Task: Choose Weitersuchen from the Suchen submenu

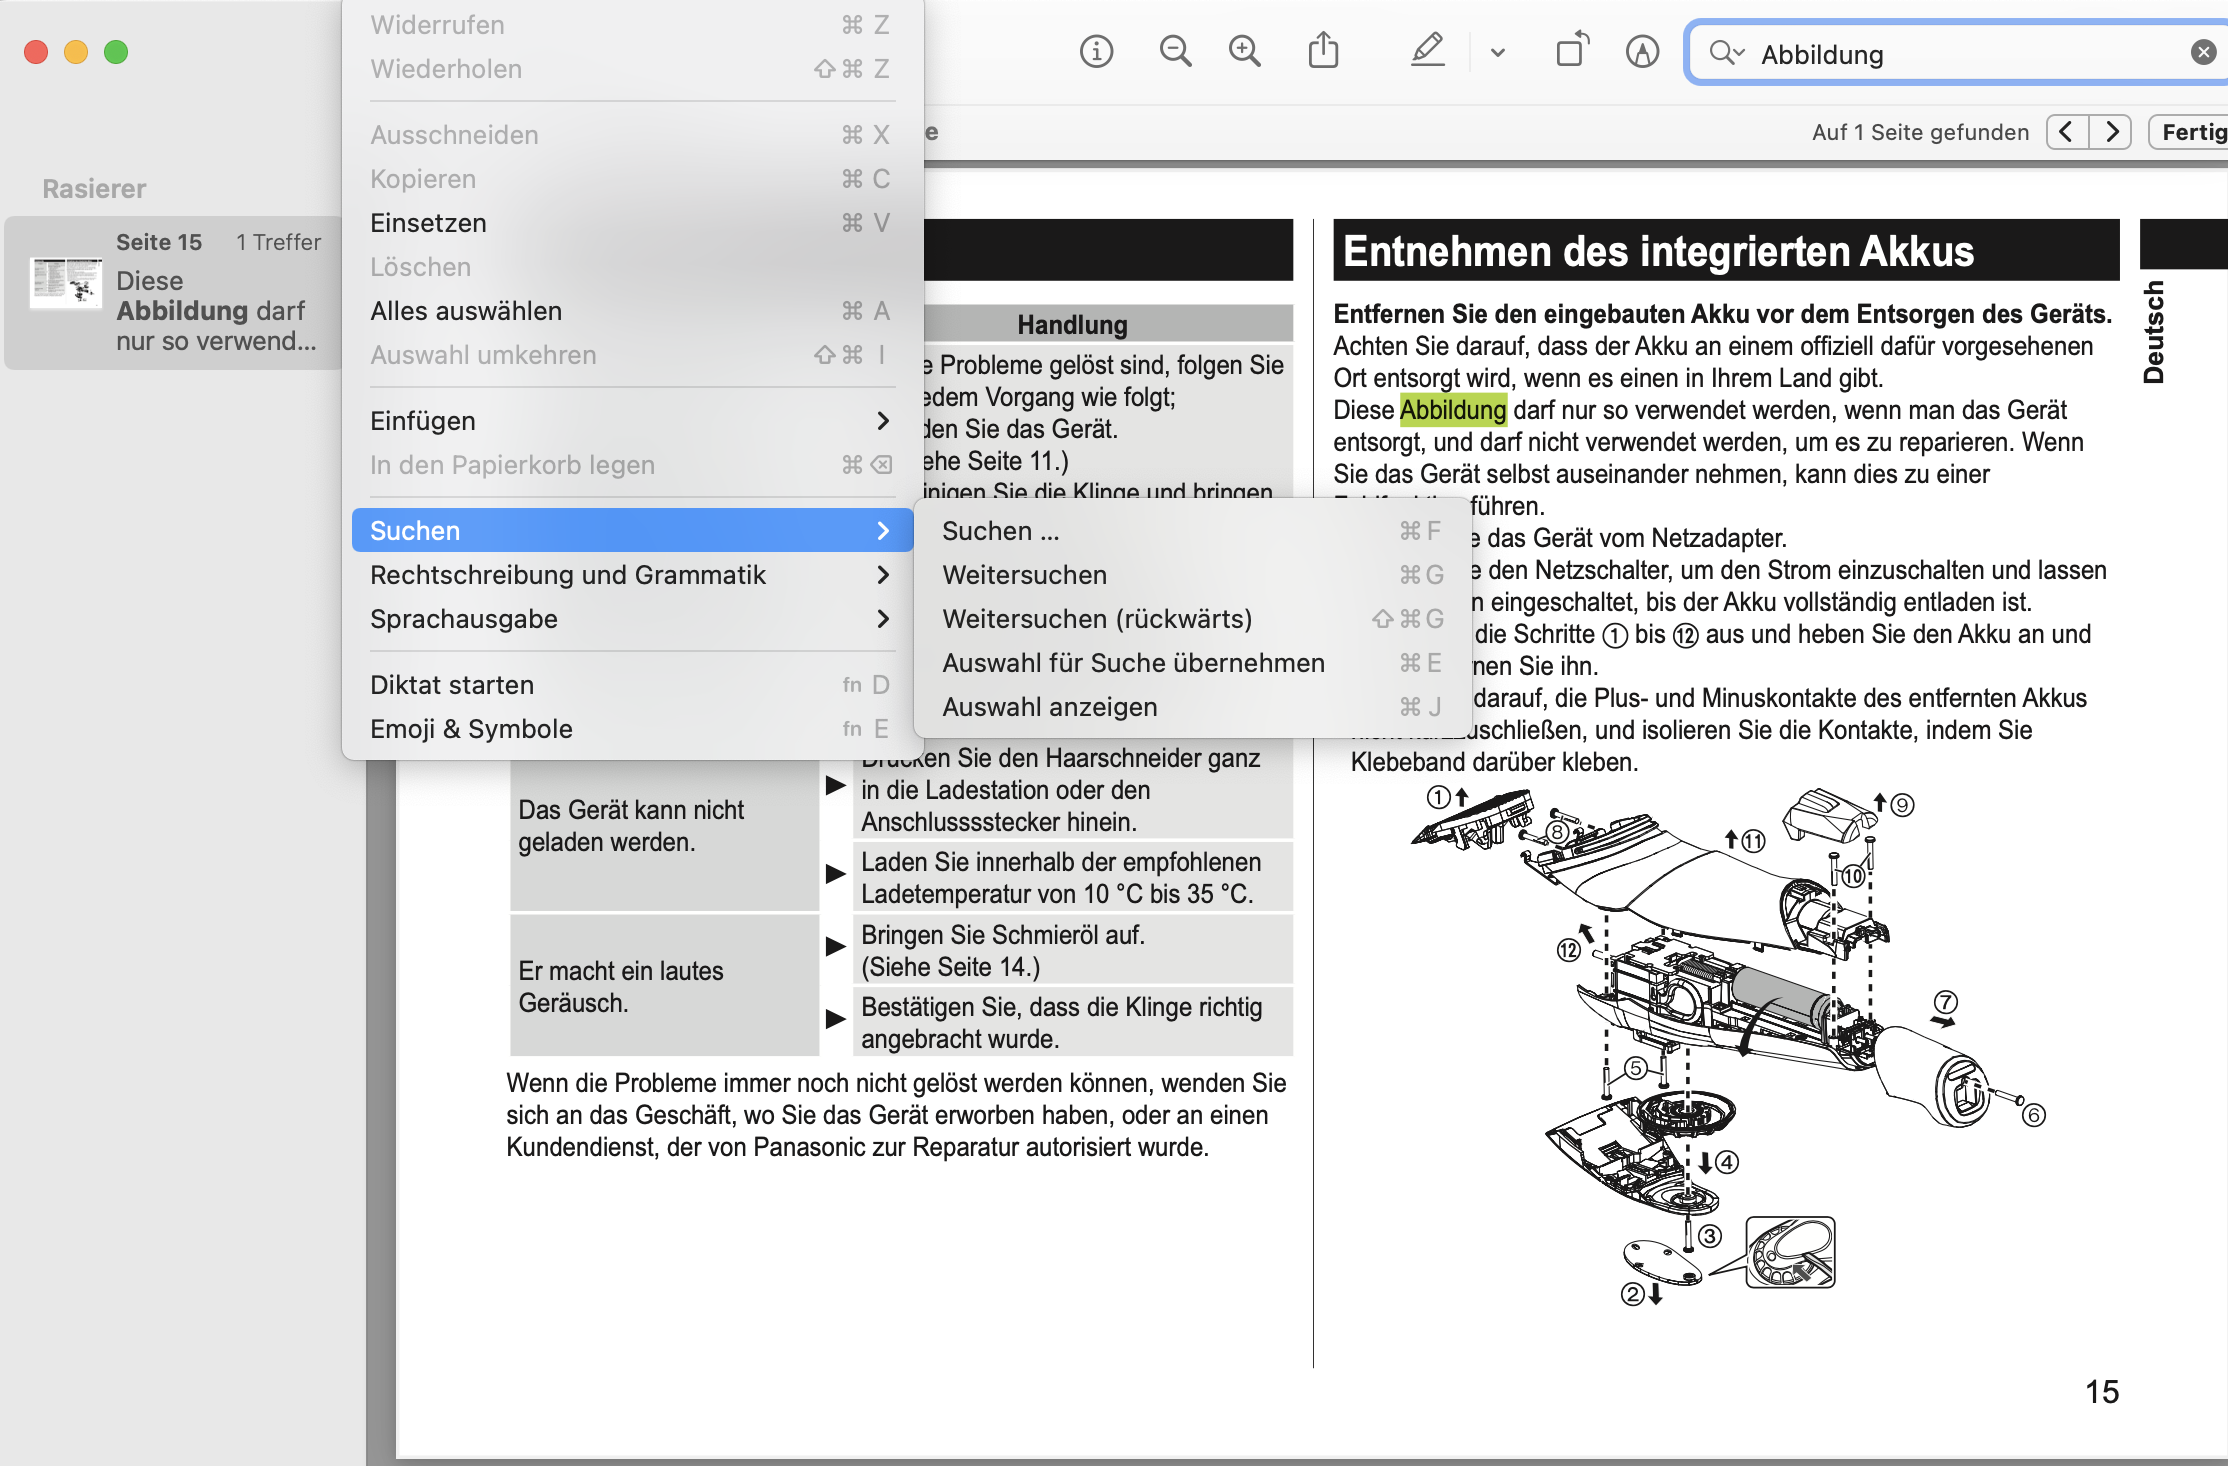Action: pyautogui.click(x=1024, y=574)
